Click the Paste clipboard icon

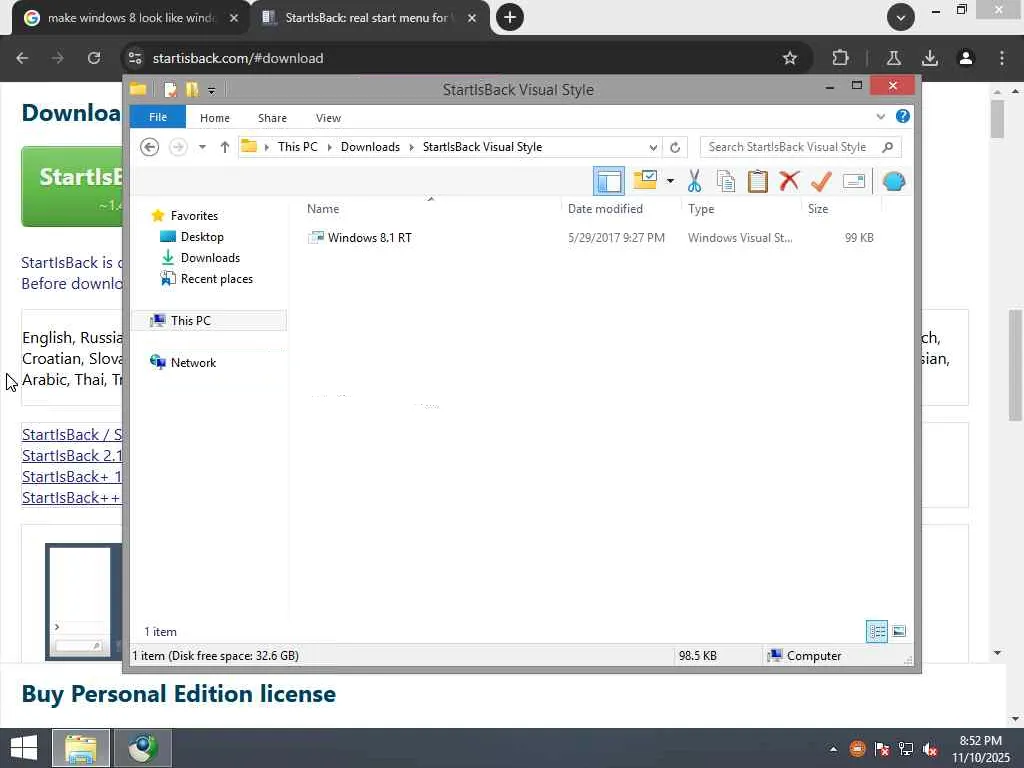(x=758, y=181)
